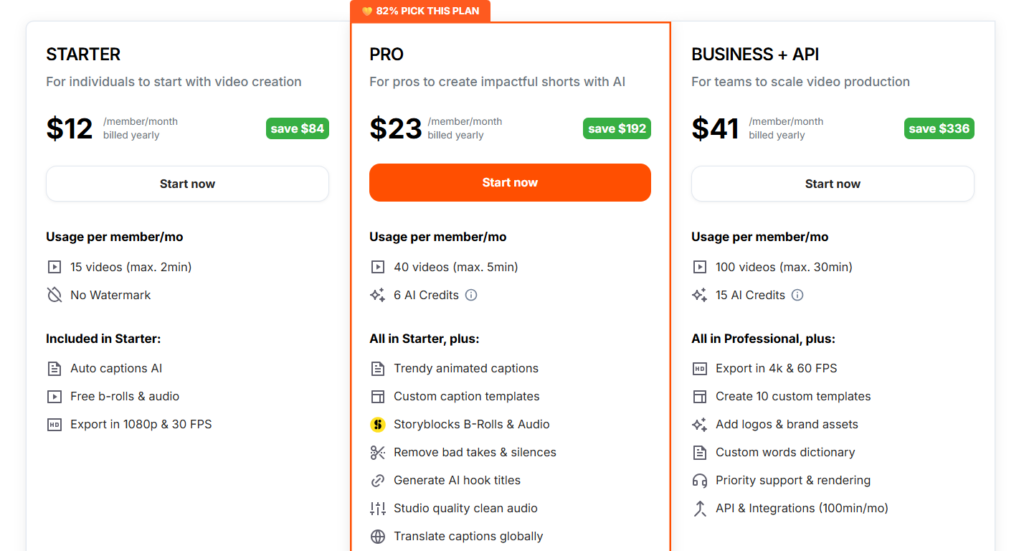The width and height of the screenshot is (1024, 551).
Task: Click the Storyblocks yellow S icon
Action: tap(377, 424)
